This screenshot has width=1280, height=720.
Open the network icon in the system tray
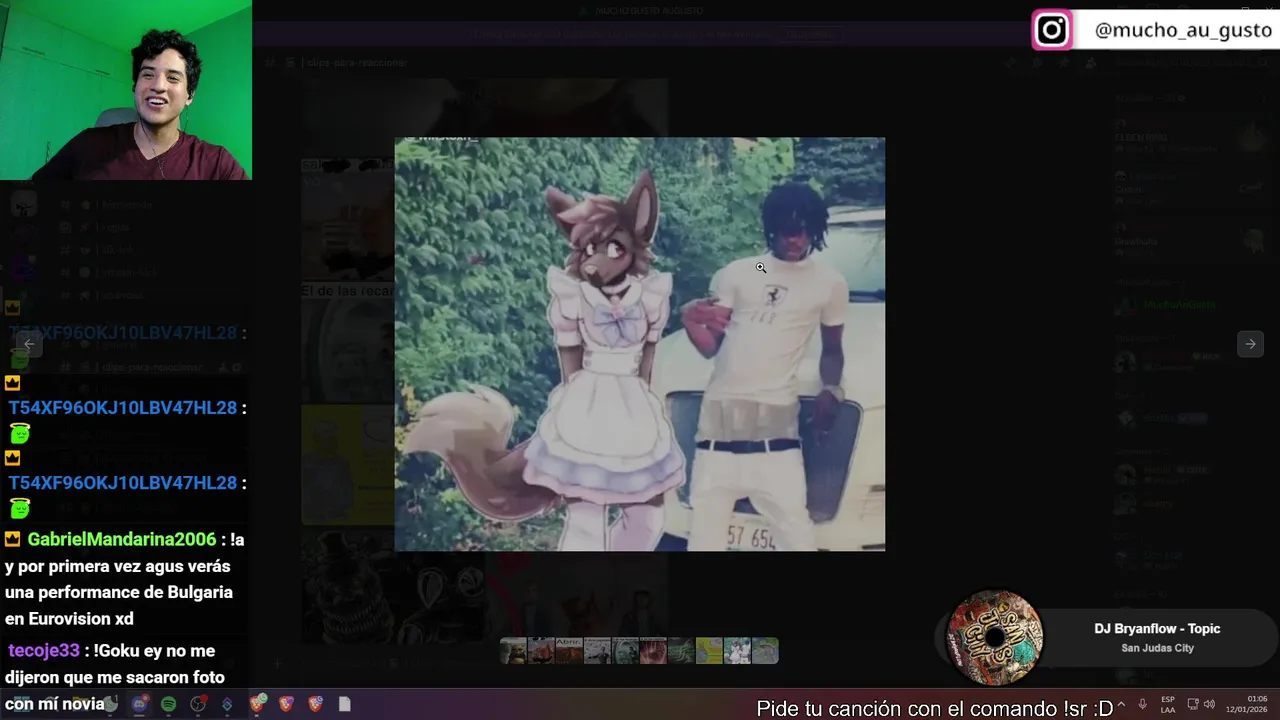pyautogui.click(x=1193, y=704)
